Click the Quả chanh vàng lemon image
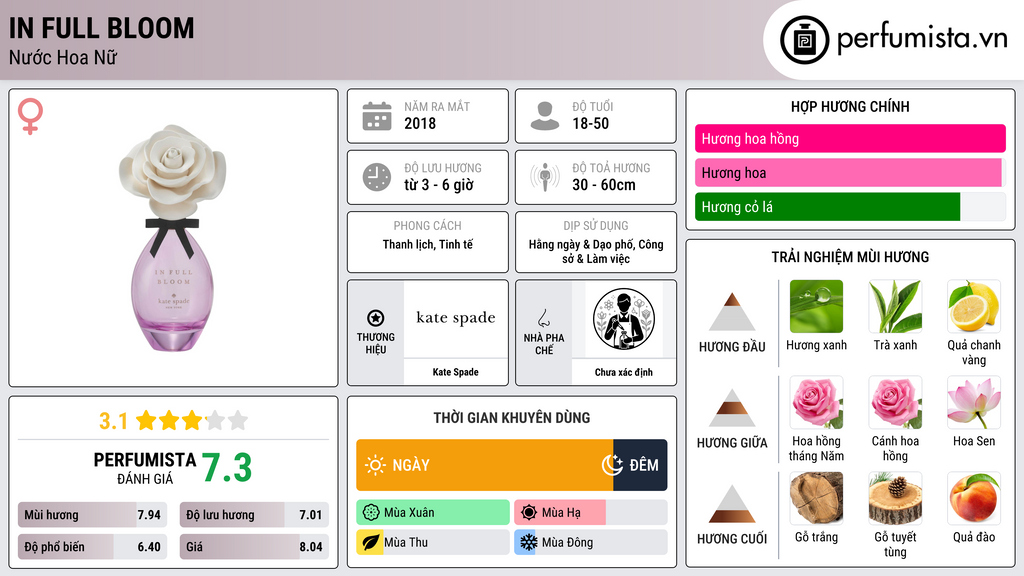This screenshot has width=1024, height=576. [x=974, y=306]
